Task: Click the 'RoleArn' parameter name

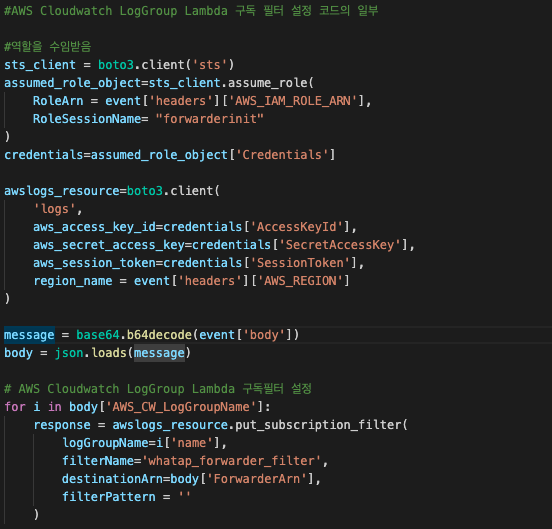Action: pyautogui.click(x=58, y=101)
